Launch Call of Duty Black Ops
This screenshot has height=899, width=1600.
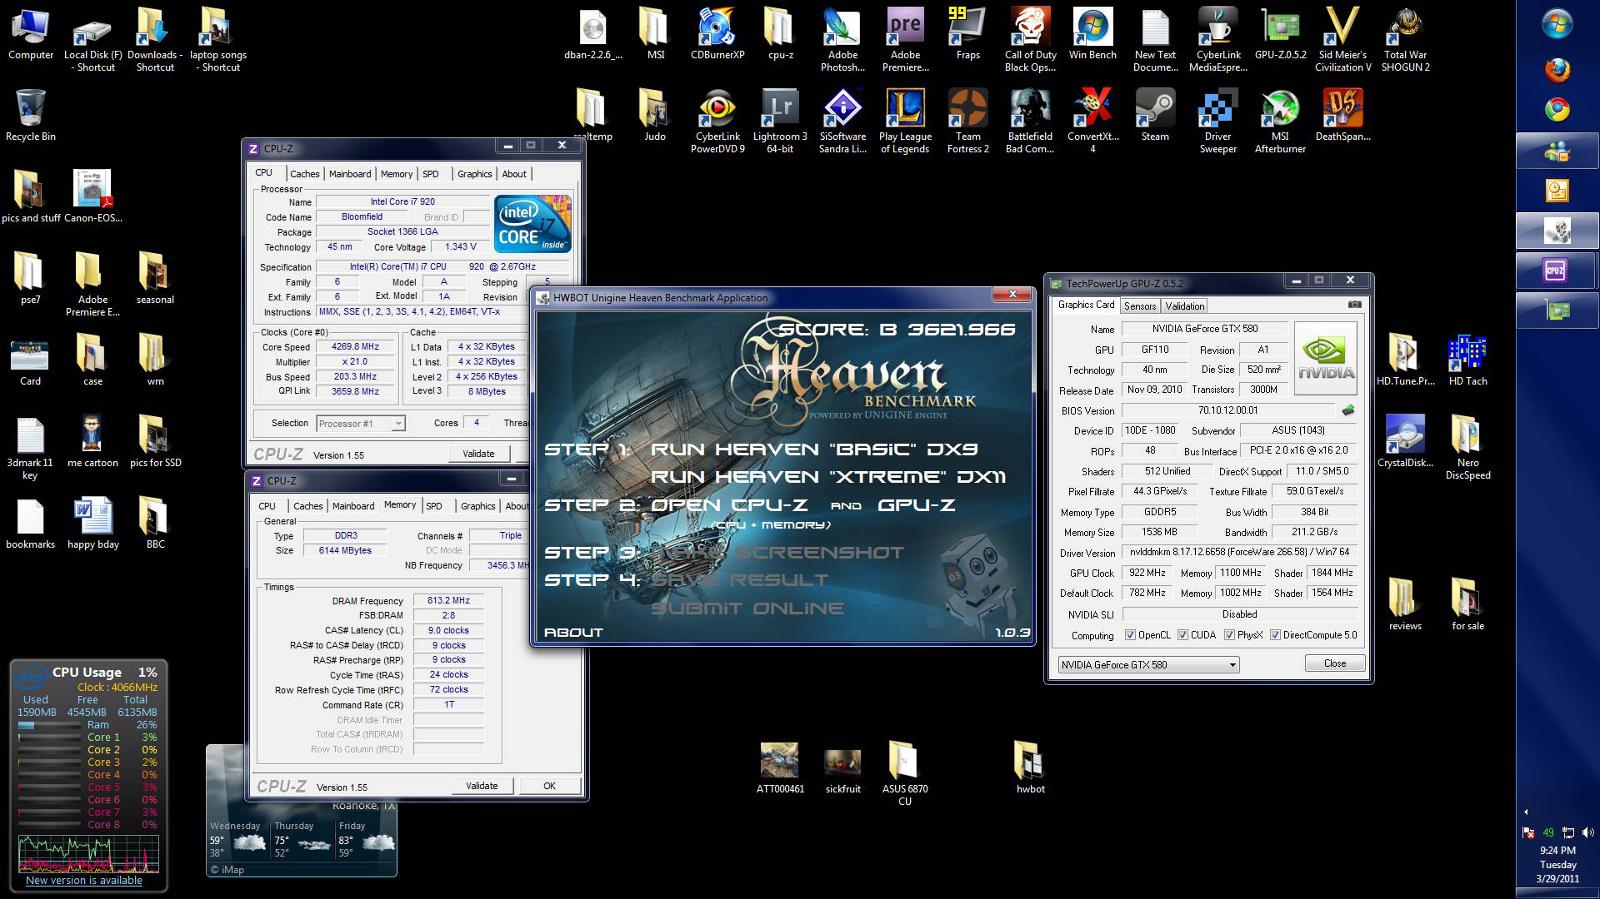pos(1030,40)
